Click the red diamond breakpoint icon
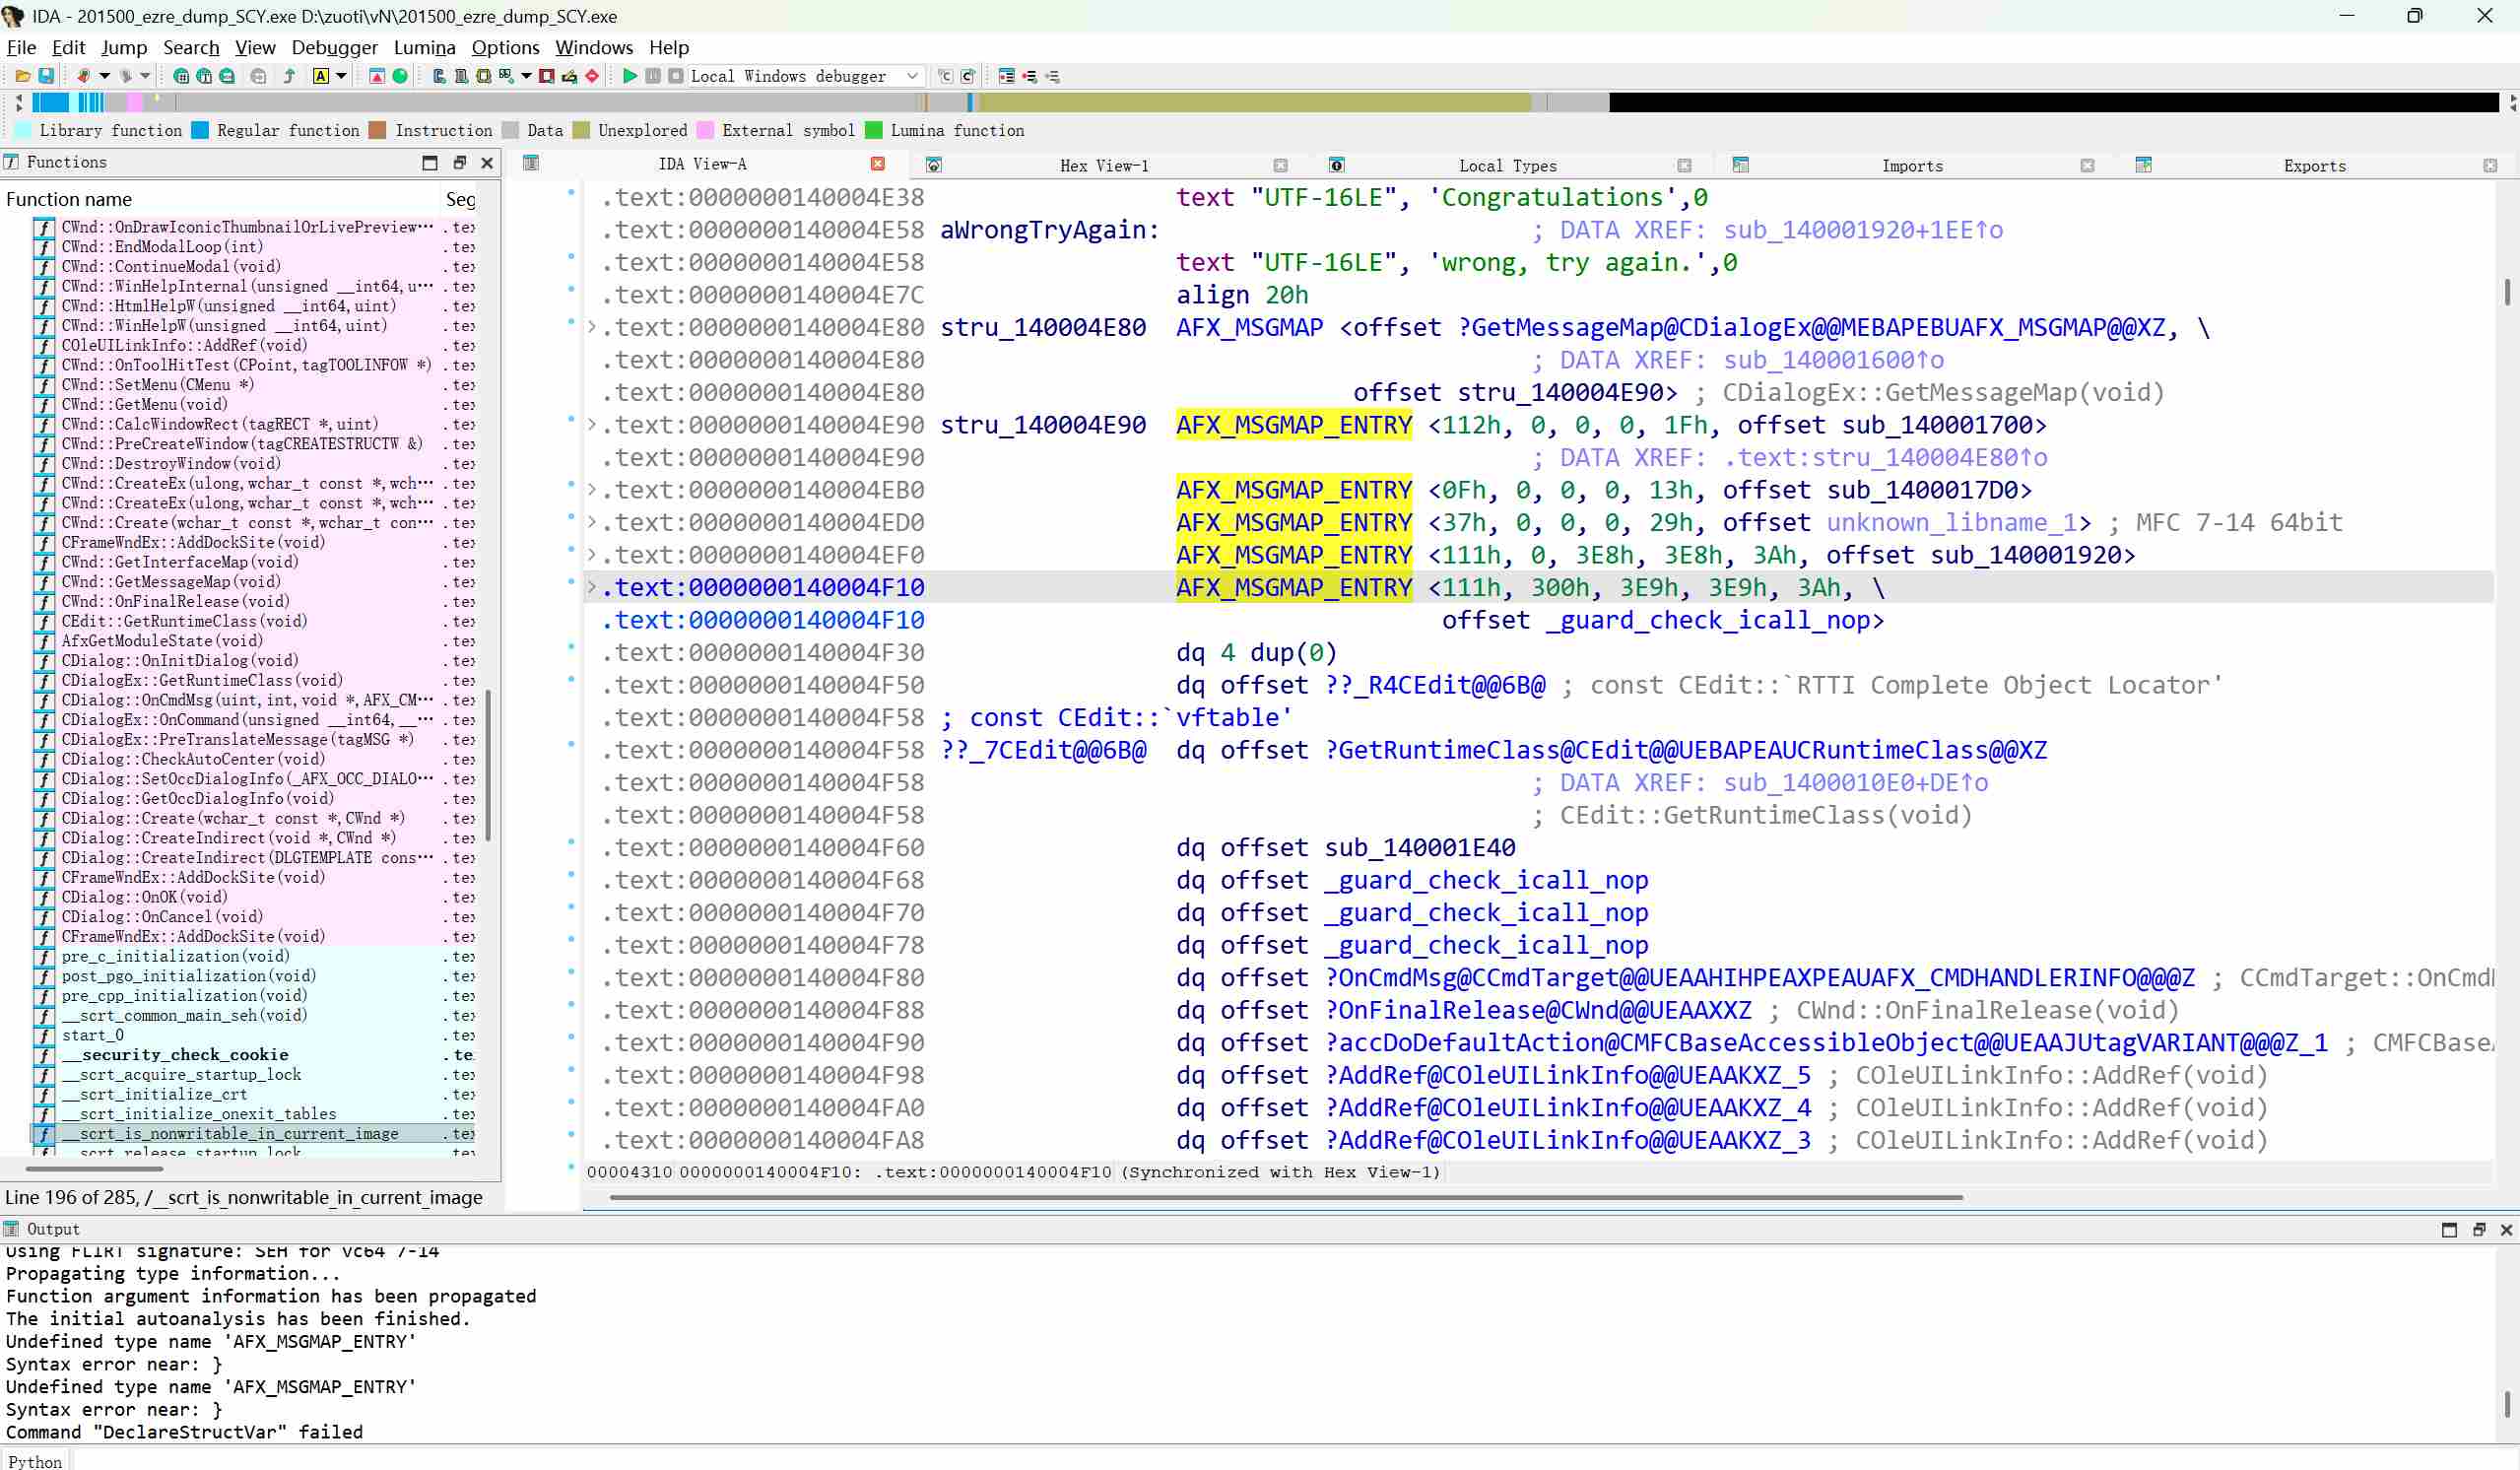 tap(592, 76)
